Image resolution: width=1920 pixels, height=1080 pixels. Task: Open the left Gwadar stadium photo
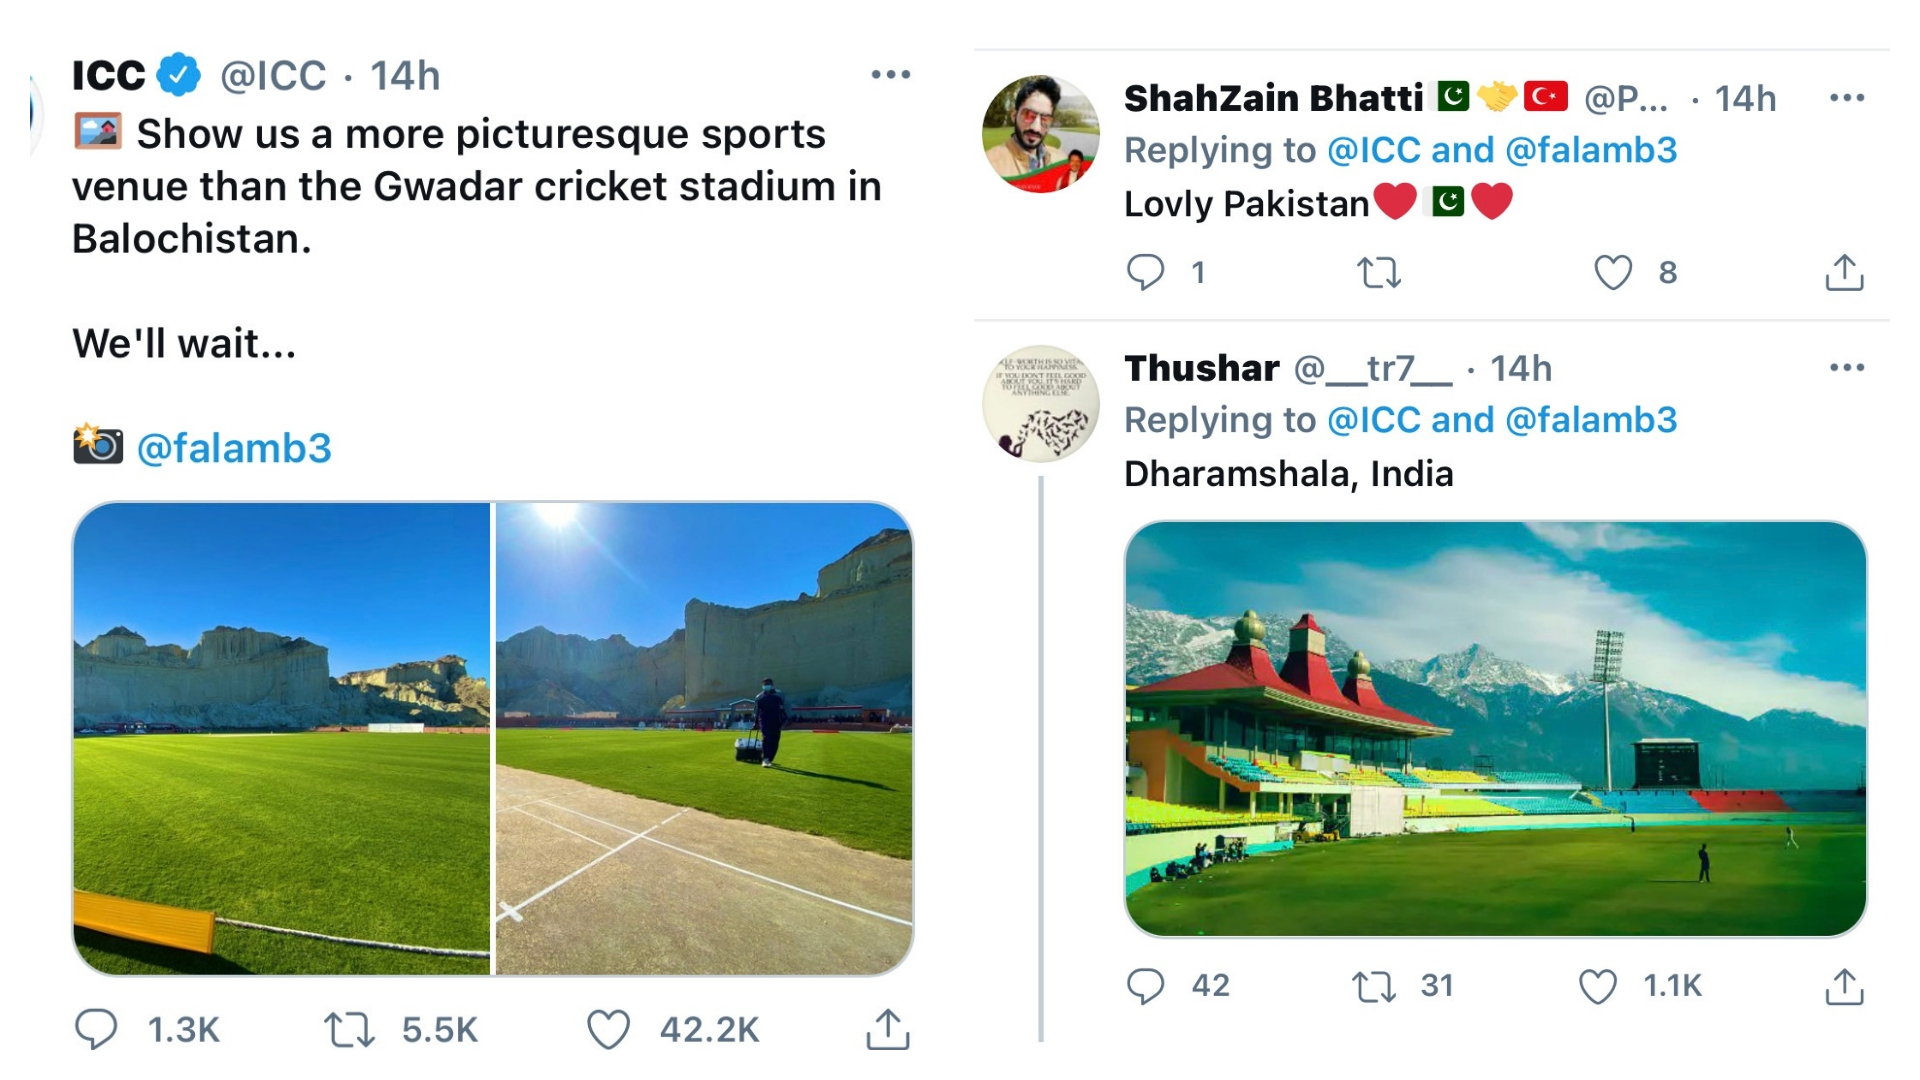click(282, 738)
